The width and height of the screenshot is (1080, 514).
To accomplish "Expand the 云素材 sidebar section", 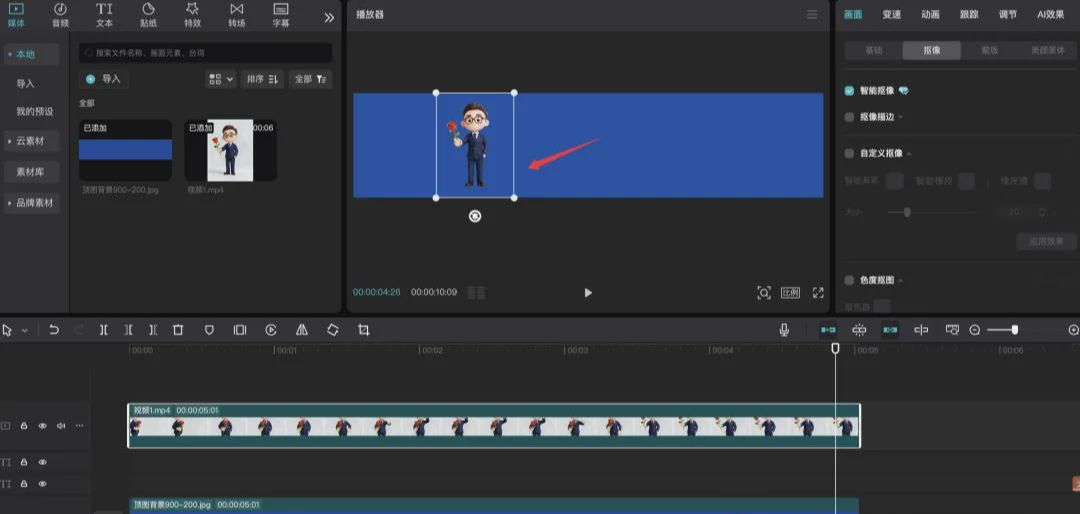I will coord(31,141).
